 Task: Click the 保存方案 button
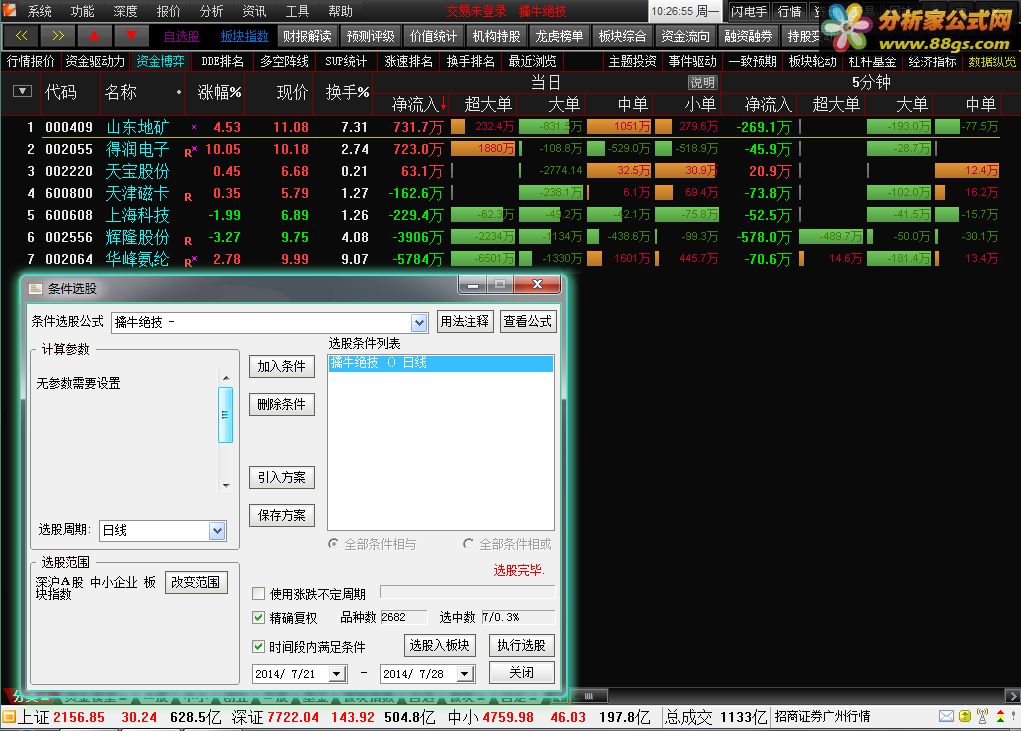[281, 515]
